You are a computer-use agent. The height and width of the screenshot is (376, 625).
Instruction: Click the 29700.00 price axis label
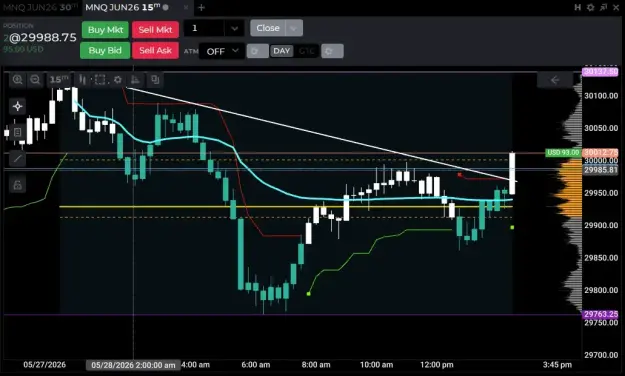coord(601,355)
